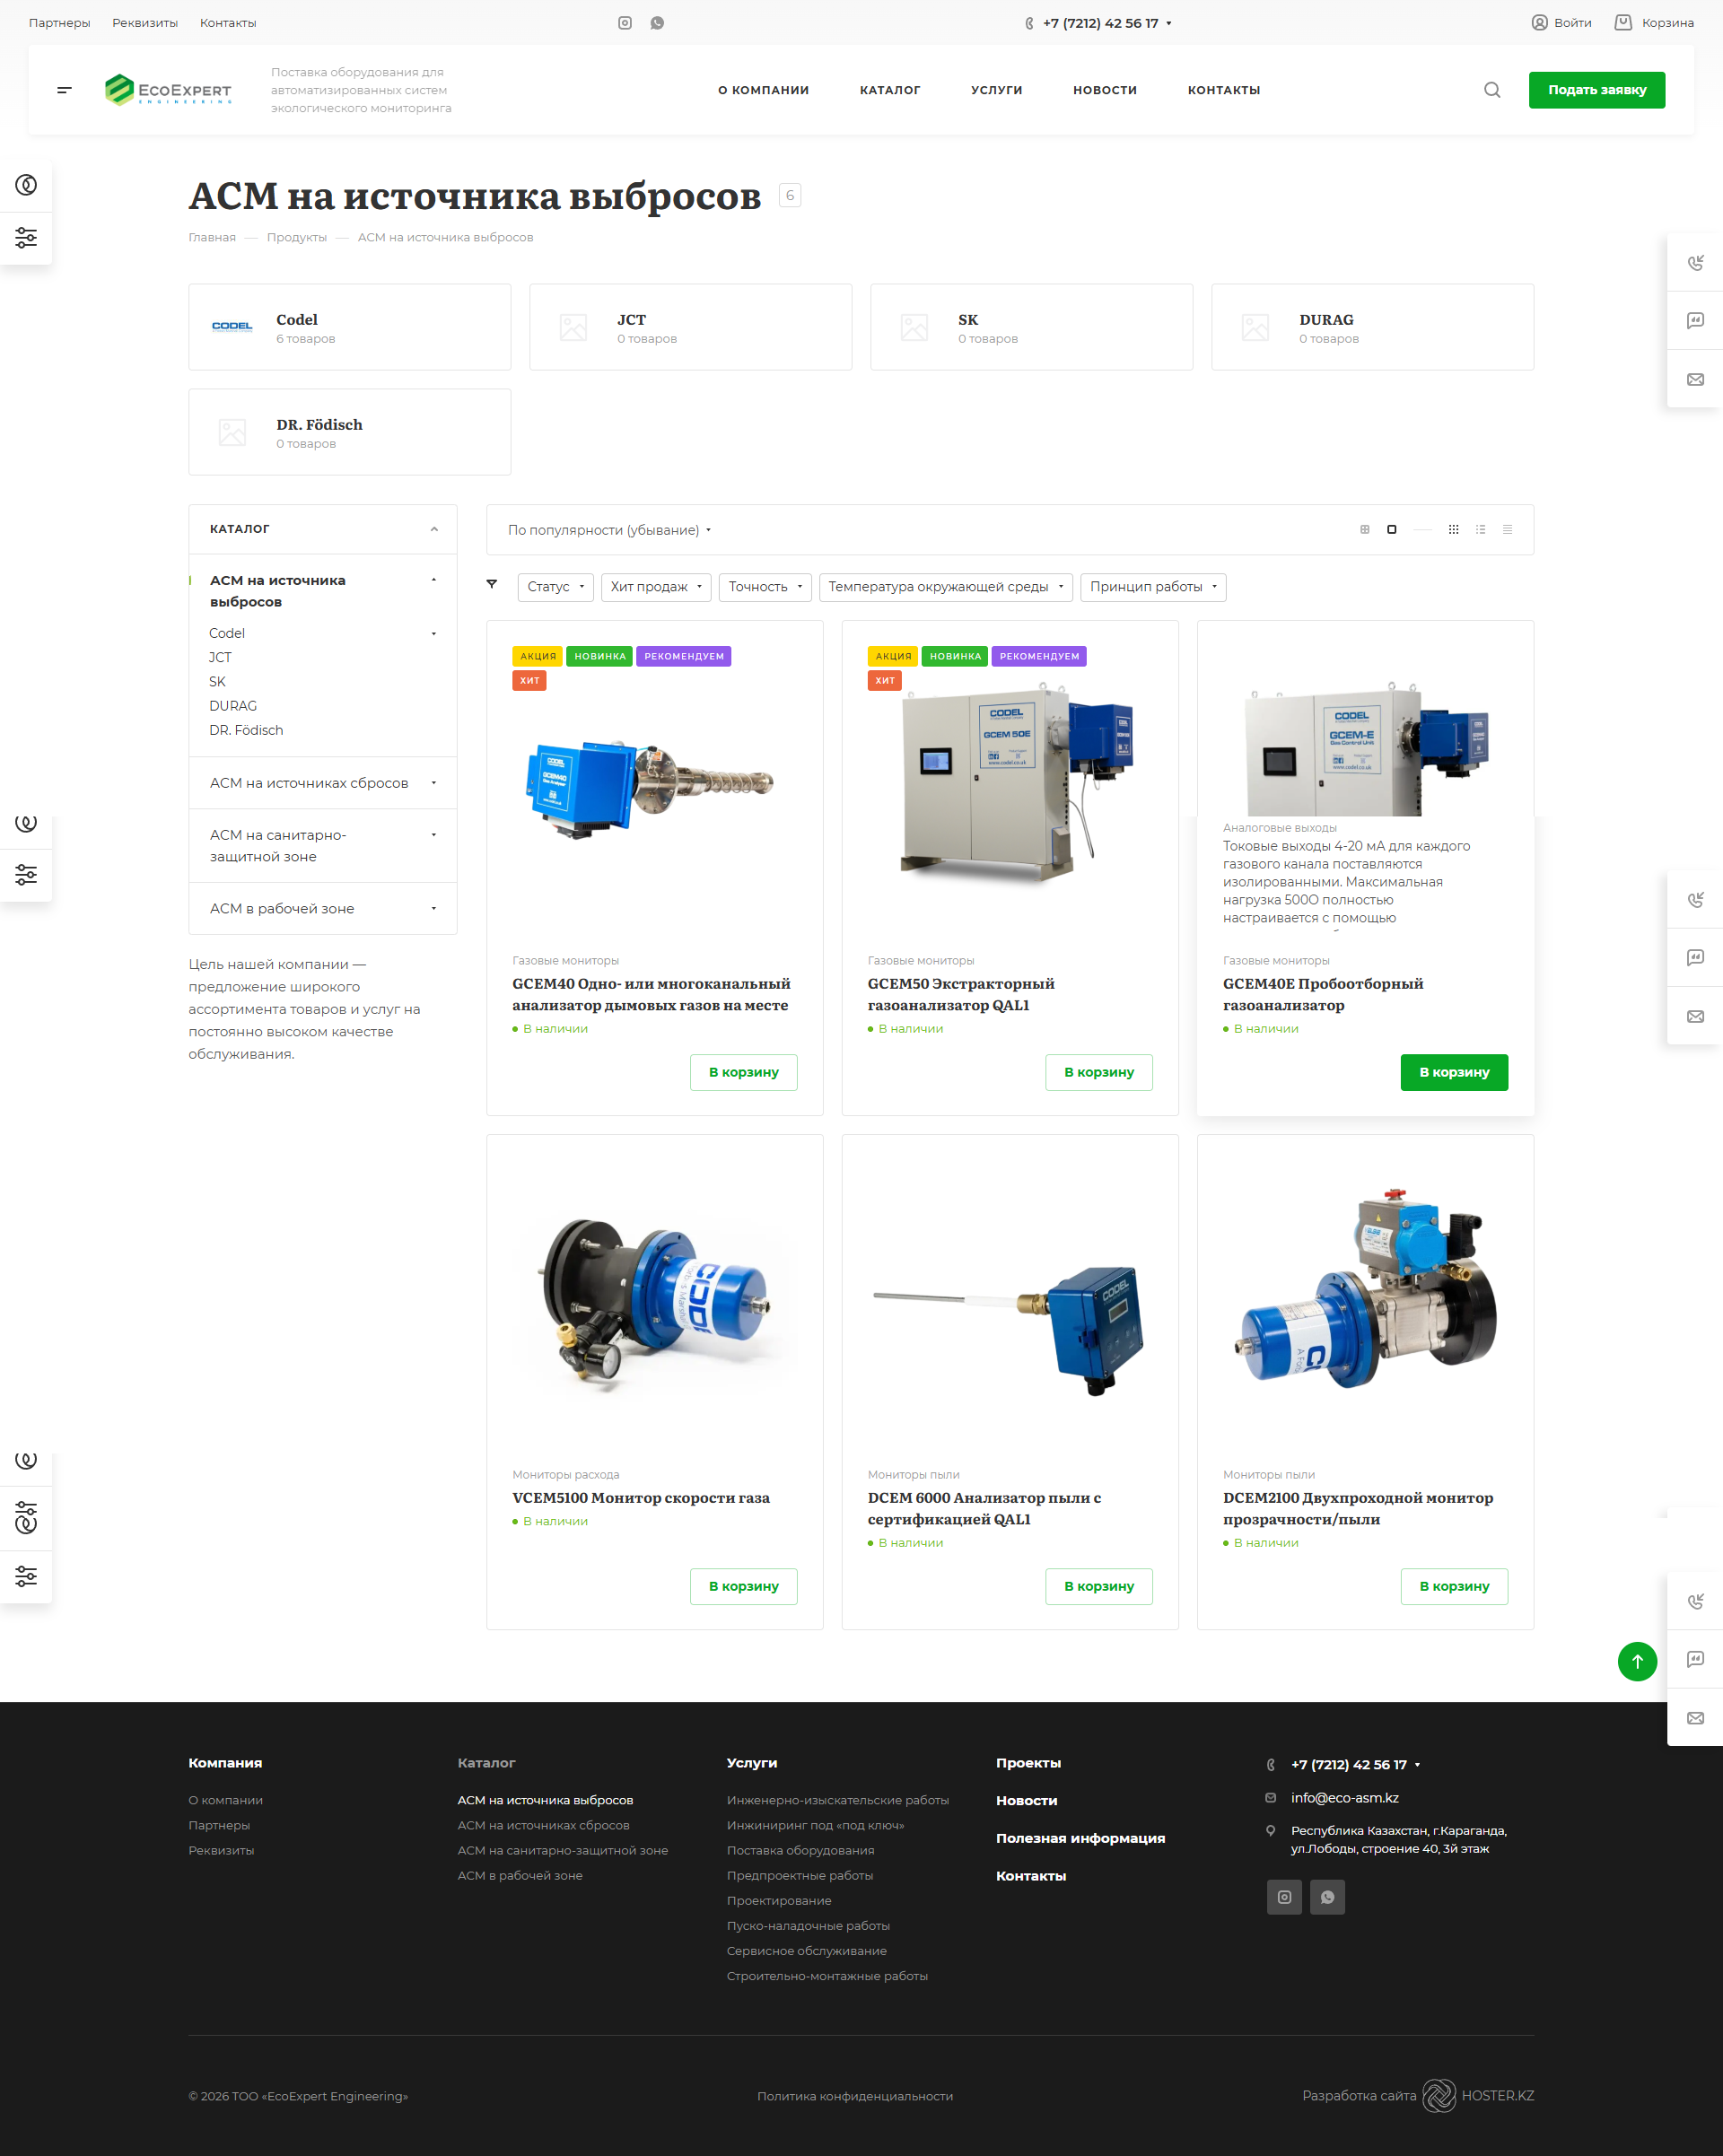Click the green scroll-to-top arrow button

click(x=1637, y=1662)
